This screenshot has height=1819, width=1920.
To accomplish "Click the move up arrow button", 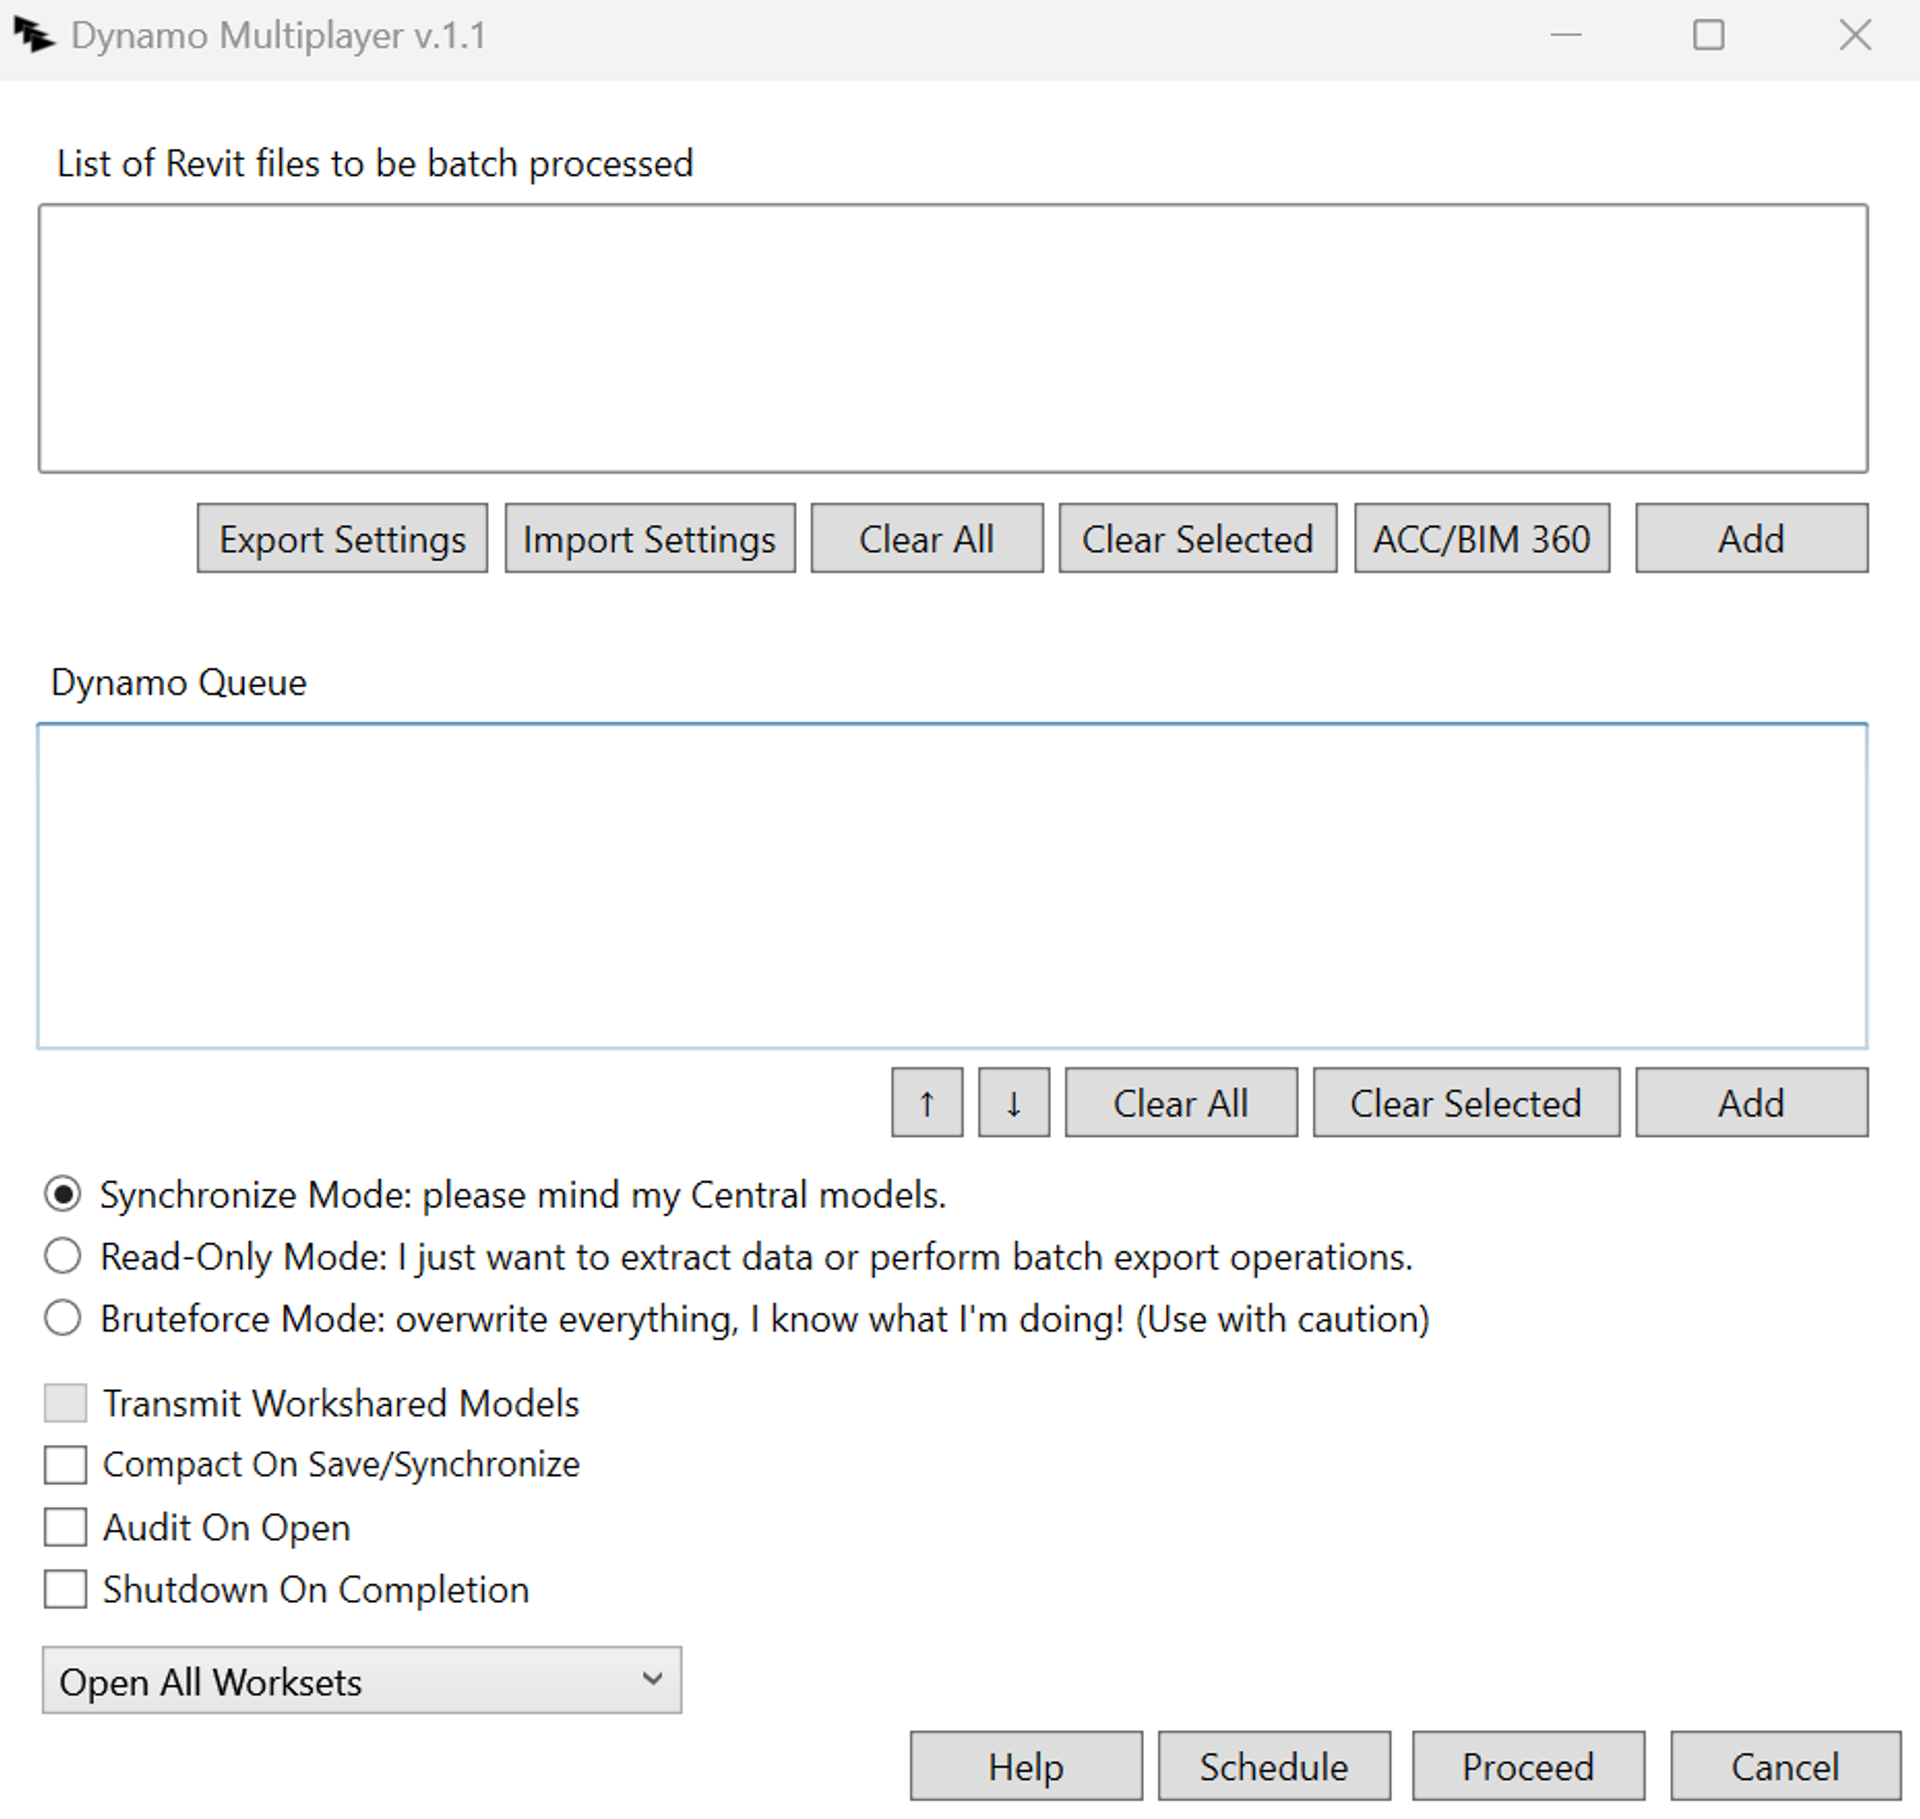I will (926, 1103).
